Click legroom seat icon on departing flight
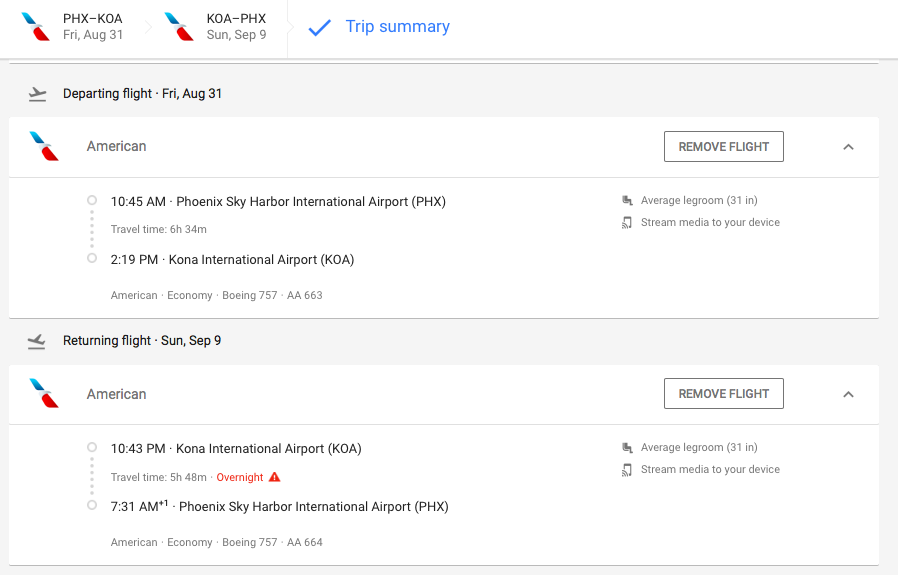 tap(627, 201)
